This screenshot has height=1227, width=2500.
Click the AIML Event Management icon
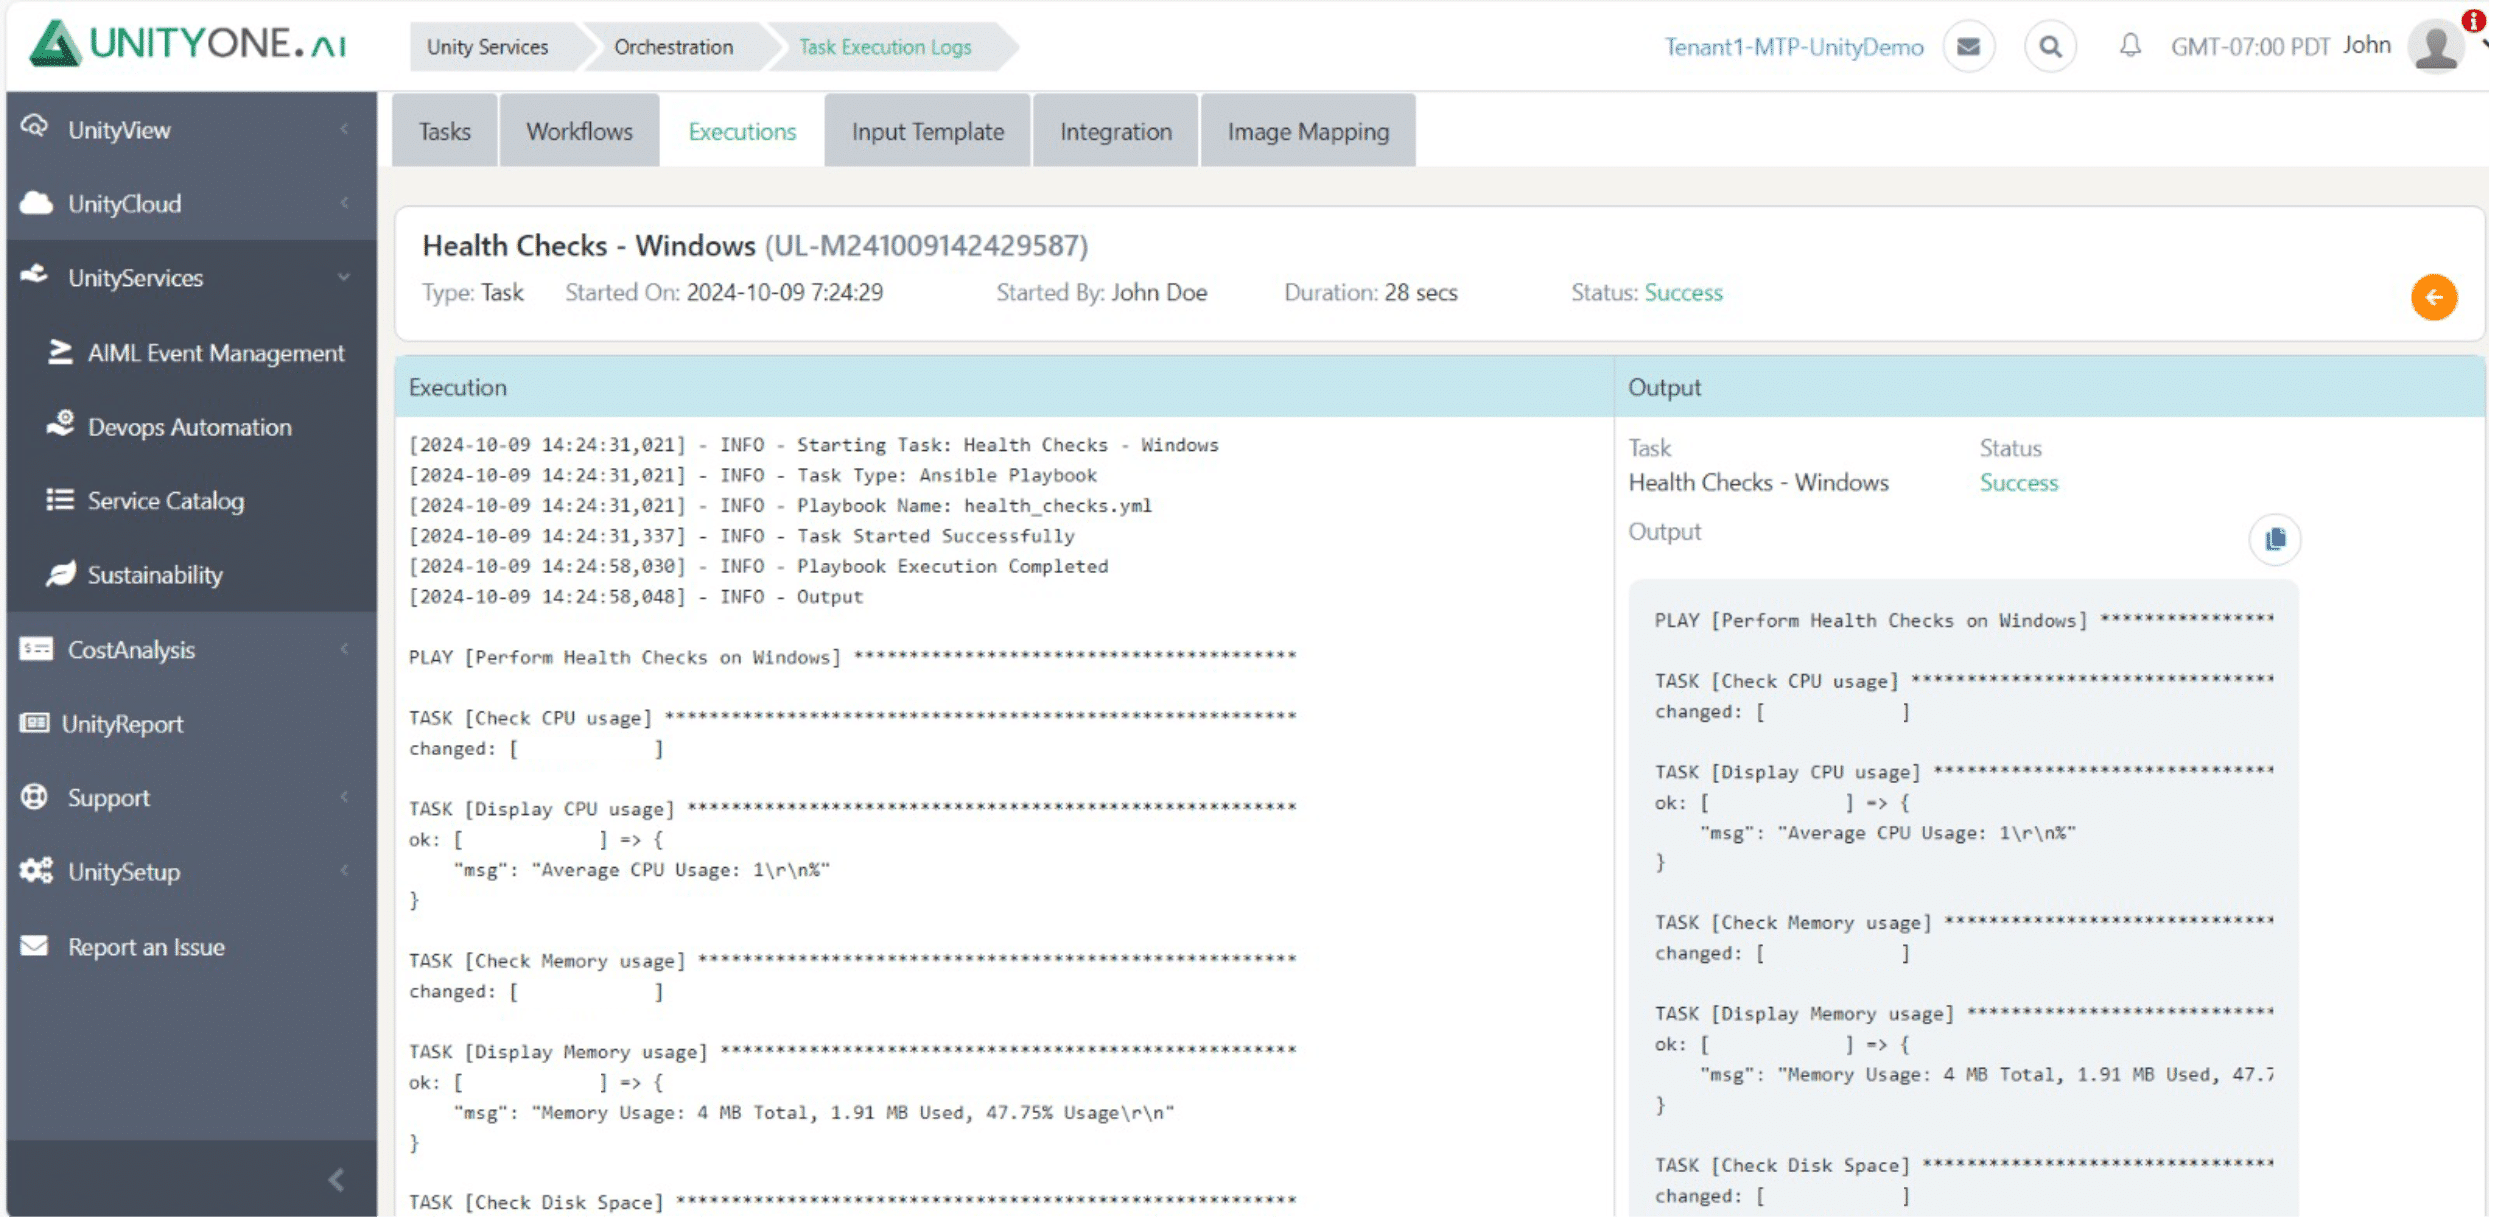tap(60, 352)
